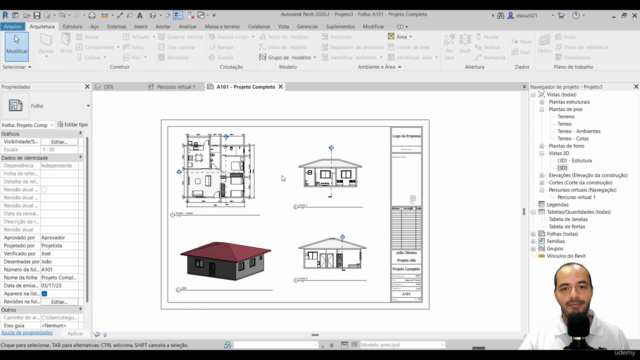
Task: Switch to the Gerenciar ribbon tab
Action: click(307, 27)
